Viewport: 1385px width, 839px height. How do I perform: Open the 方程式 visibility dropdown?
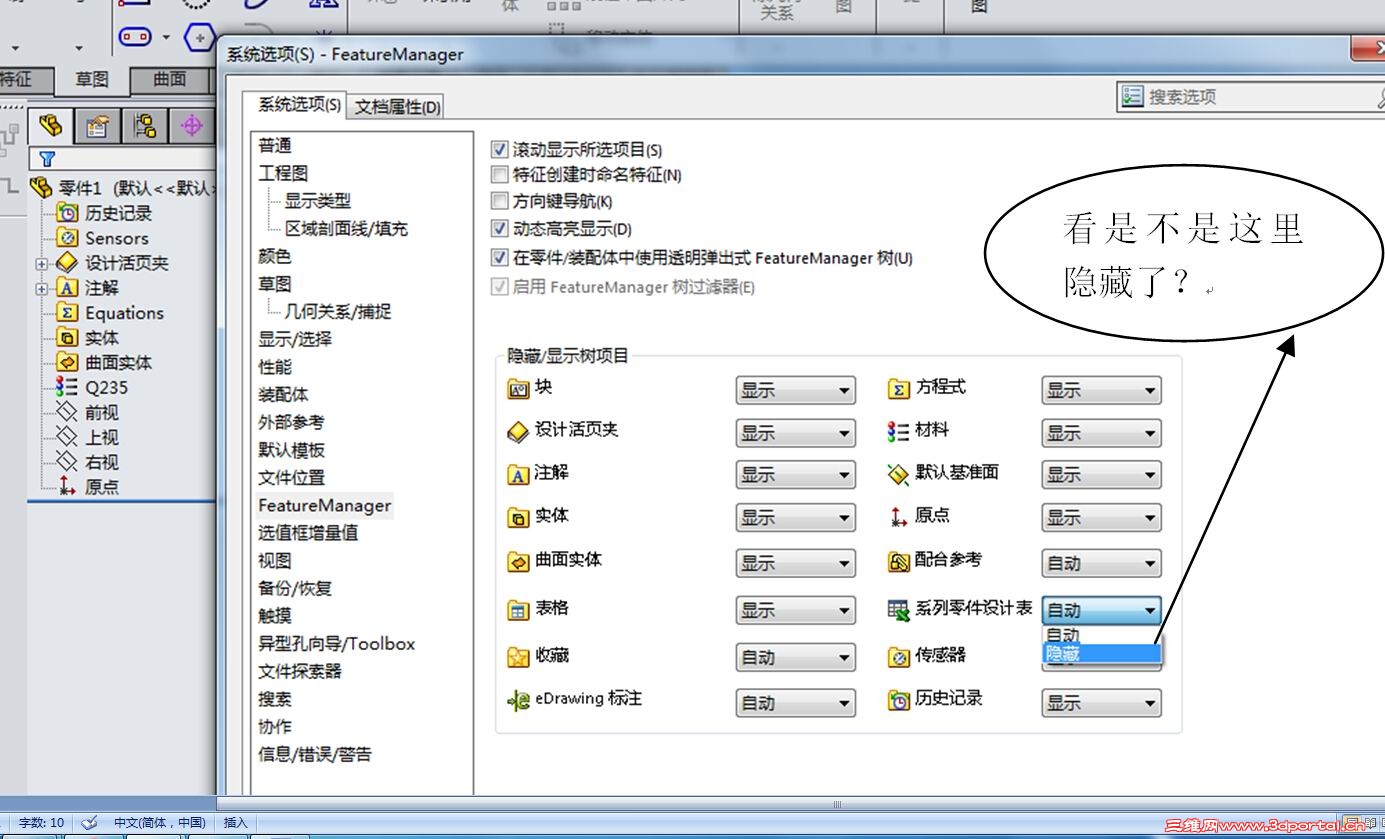[x=1101, y=391]
